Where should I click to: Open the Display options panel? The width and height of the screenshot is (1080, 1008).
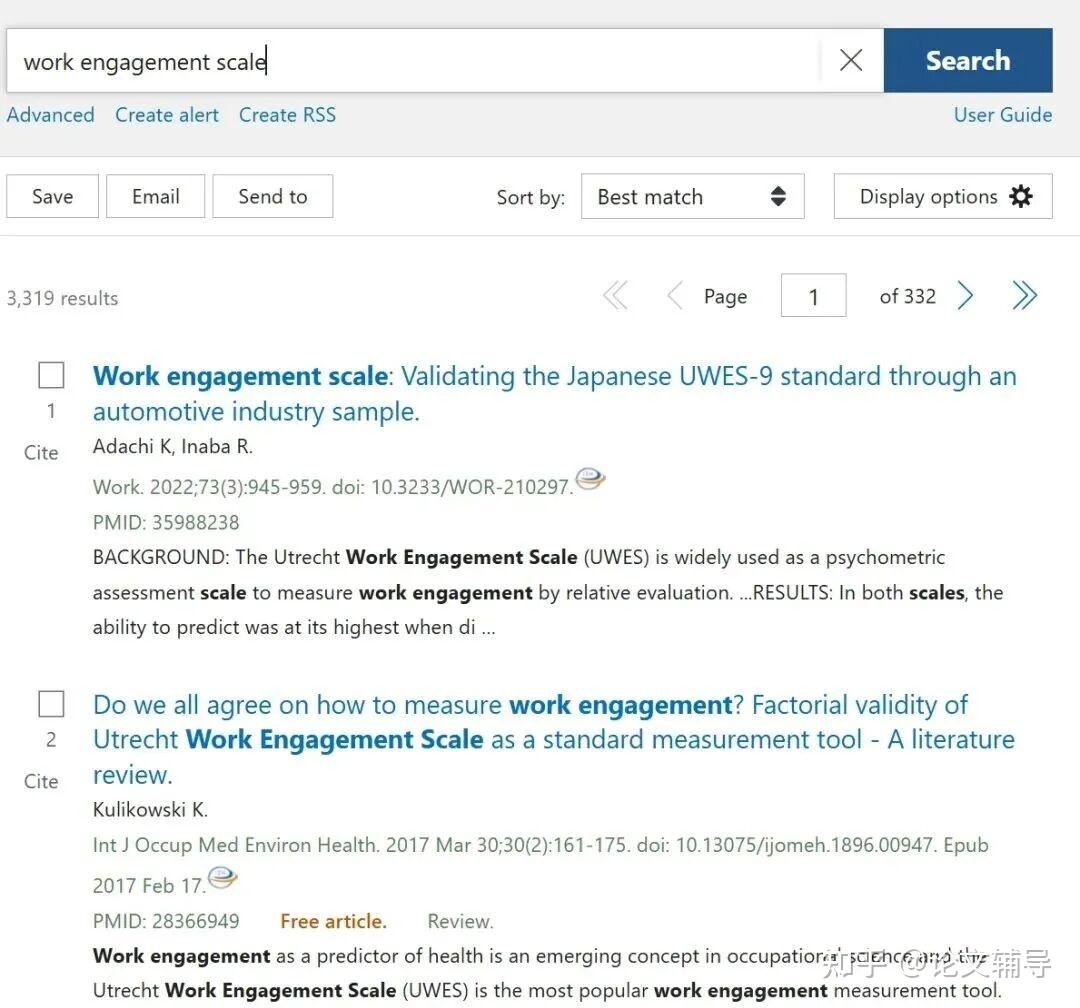coord(928,197)
